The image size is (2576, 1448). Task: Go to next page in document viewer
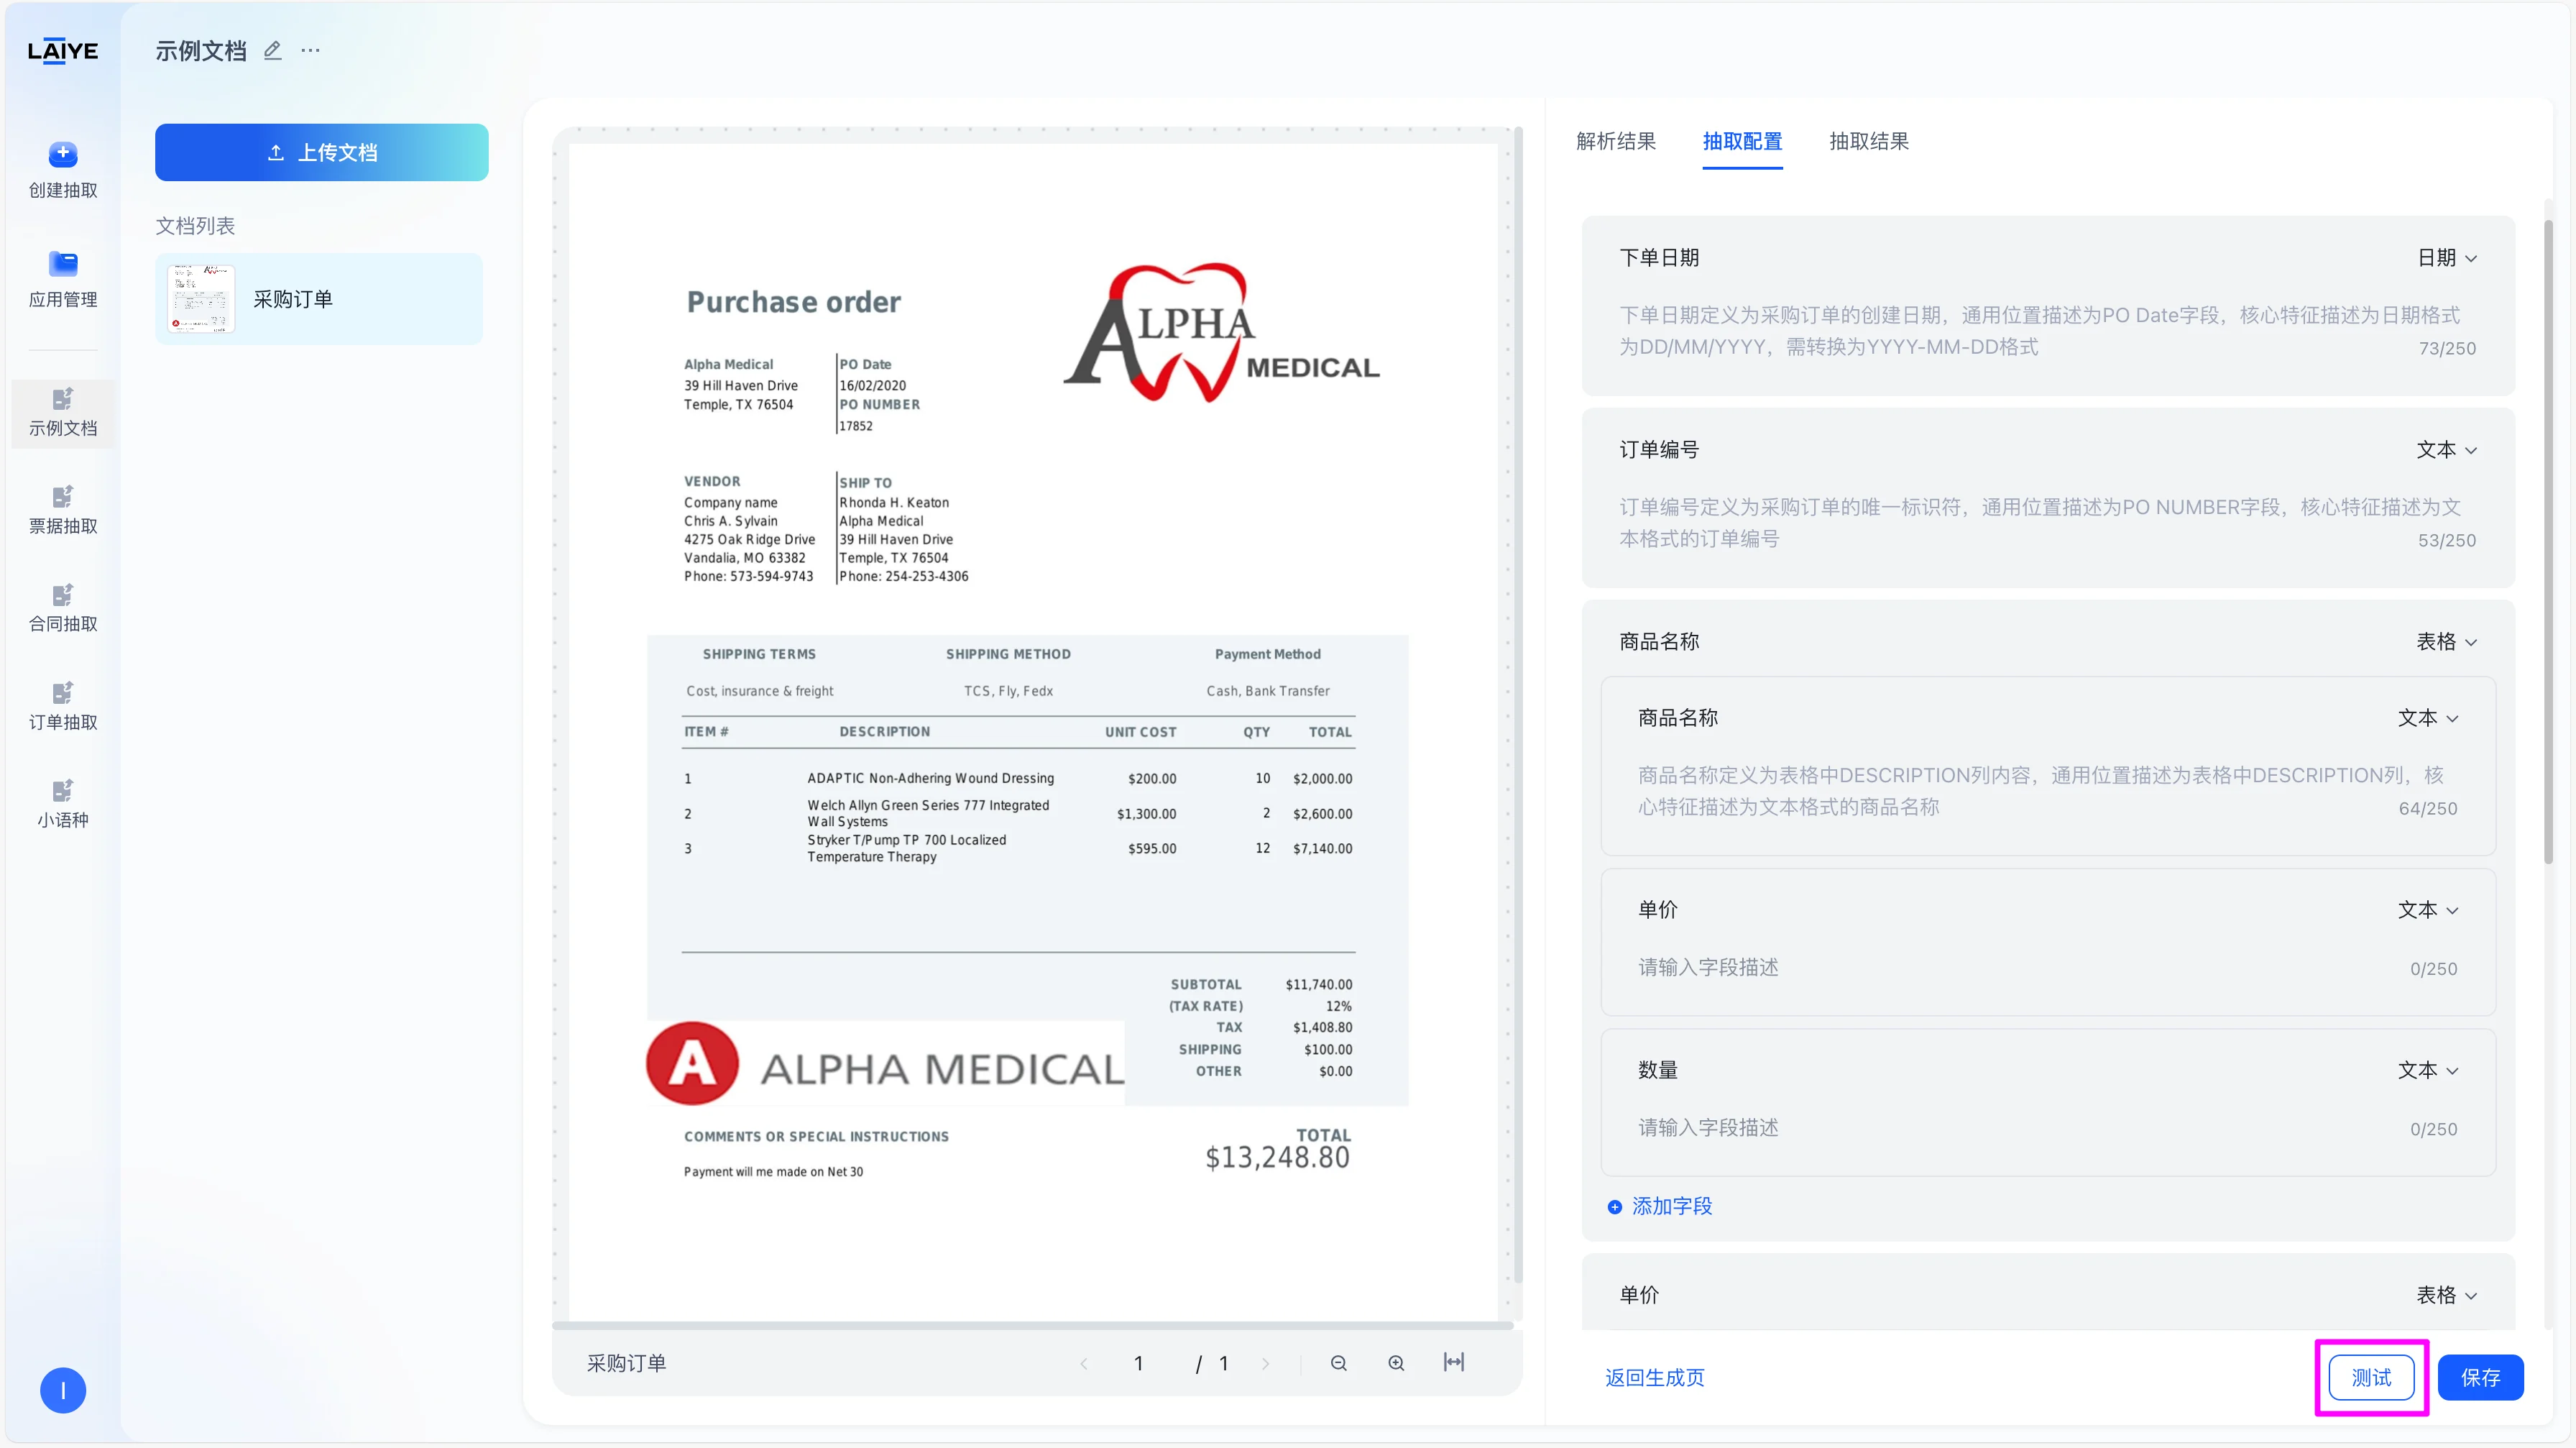point(1266,1364)
